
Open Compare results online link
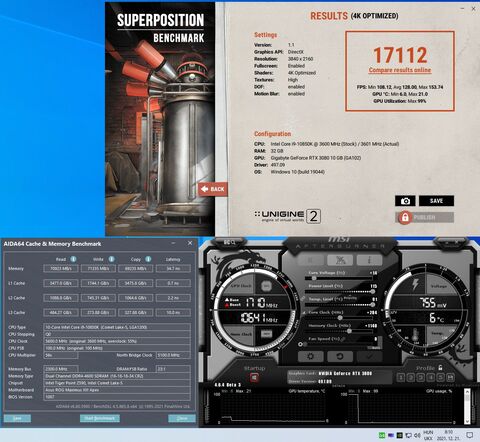[x=400, y=70]
